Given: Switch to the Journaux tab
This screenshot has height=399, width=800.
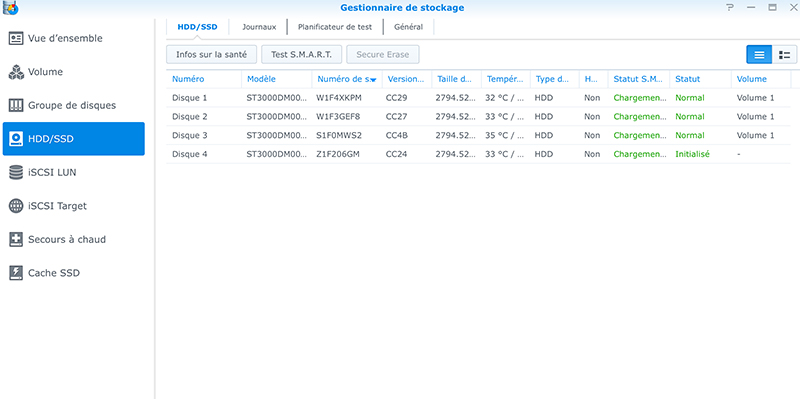Looking at the screenshot, I should (259, 27).
